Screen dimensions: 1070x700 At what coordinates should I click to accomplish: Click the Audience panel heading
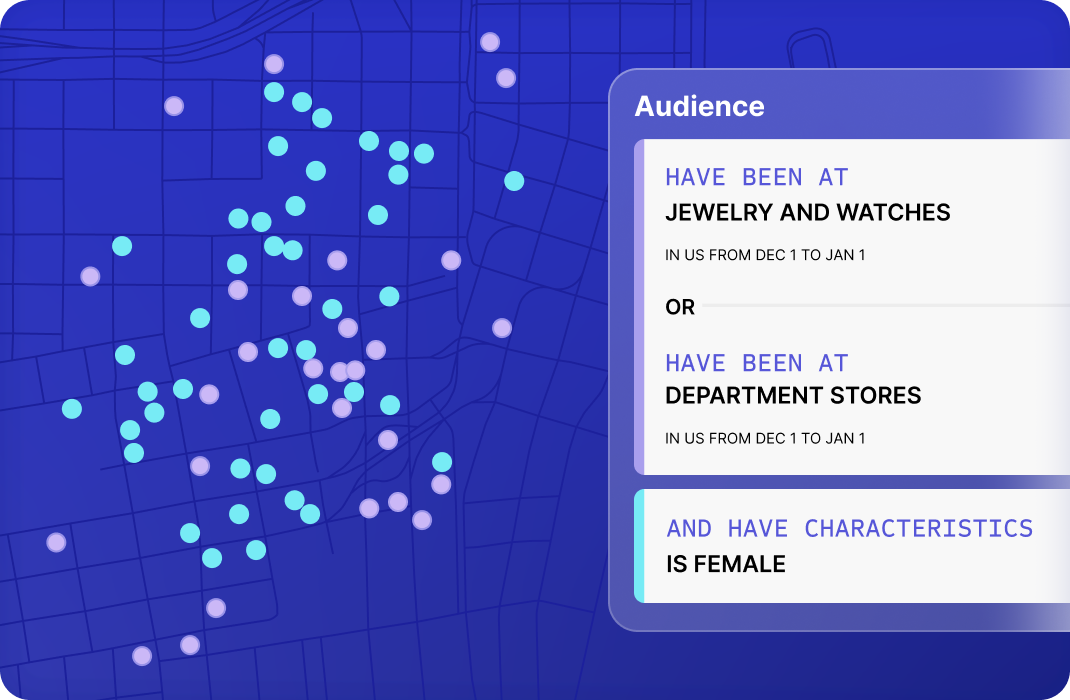tap(699, 106)
